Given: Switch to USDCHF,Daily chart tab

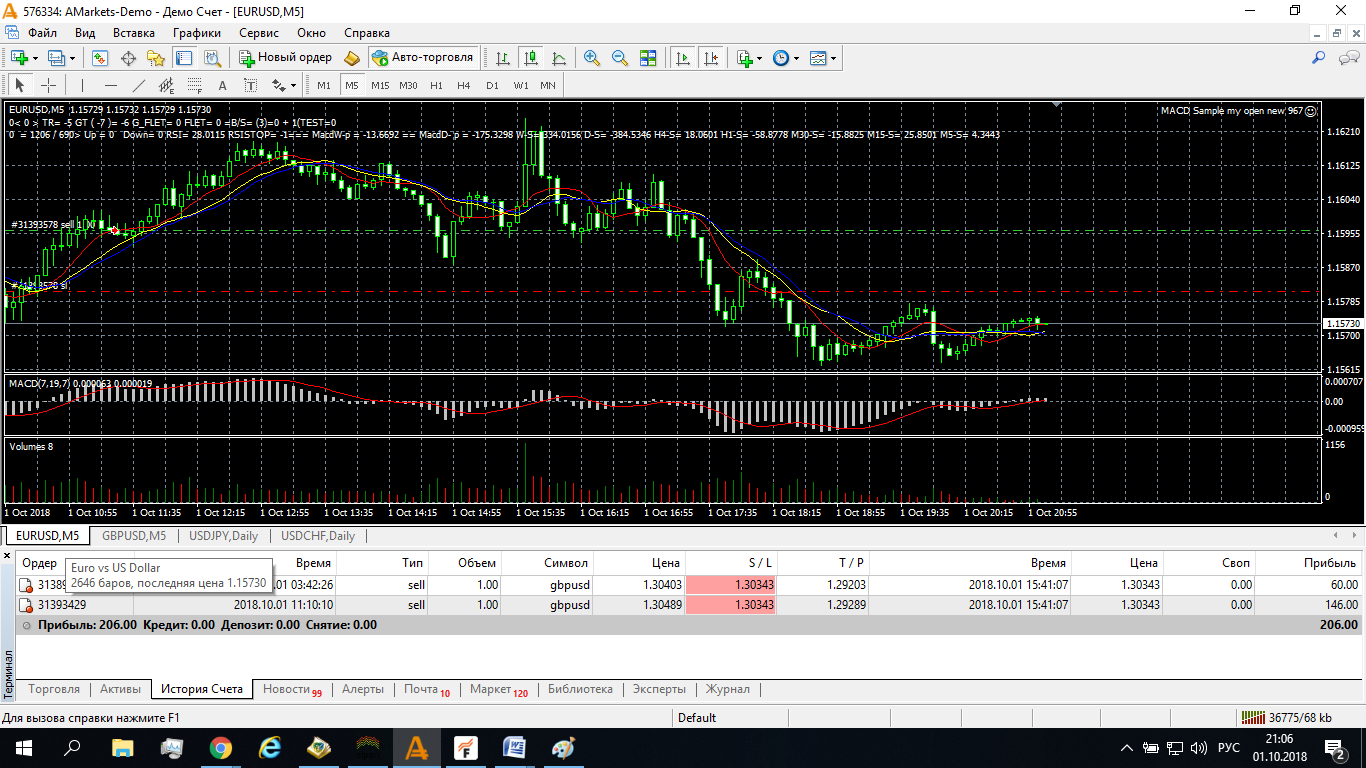Looking at the screenshot, I should pyautogui.click(x=318, y=536).
